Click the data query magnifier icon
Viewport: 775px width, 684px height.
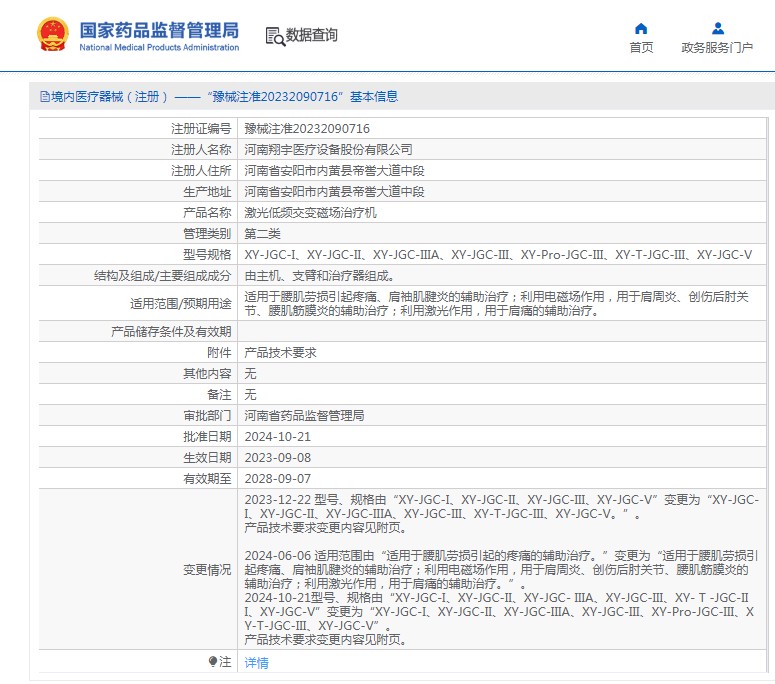point(275,36)
